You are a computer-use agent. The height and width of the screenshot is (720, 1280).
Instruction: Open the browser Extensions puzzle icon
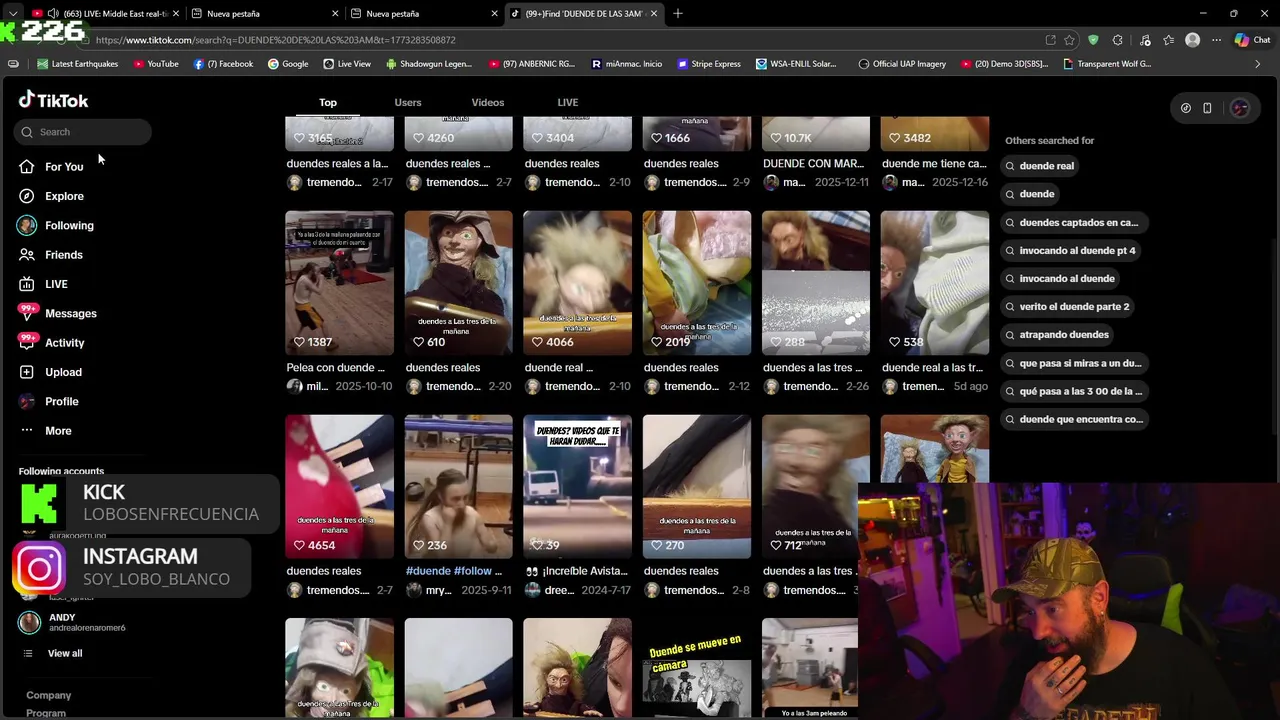pyautogui.click(x=1117, y=40)
